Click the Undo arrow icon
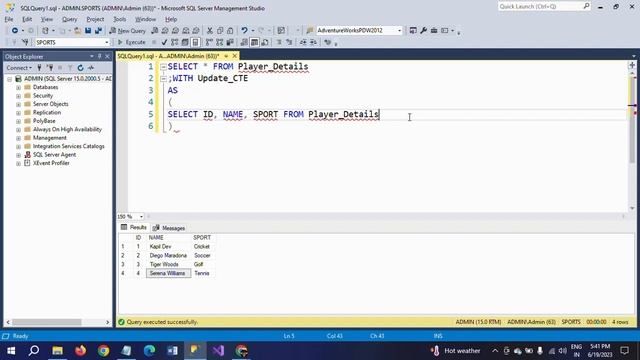The height and width of the screenshot is (360, 640). (x=244, y=31)
